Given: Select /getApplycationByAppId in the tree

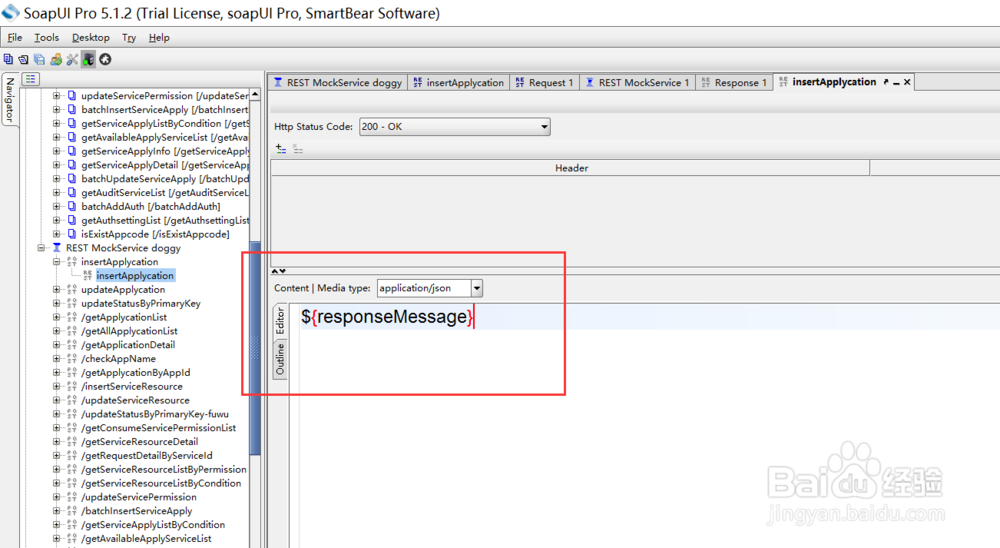Looking at the screenshot, I should [135, 372].
